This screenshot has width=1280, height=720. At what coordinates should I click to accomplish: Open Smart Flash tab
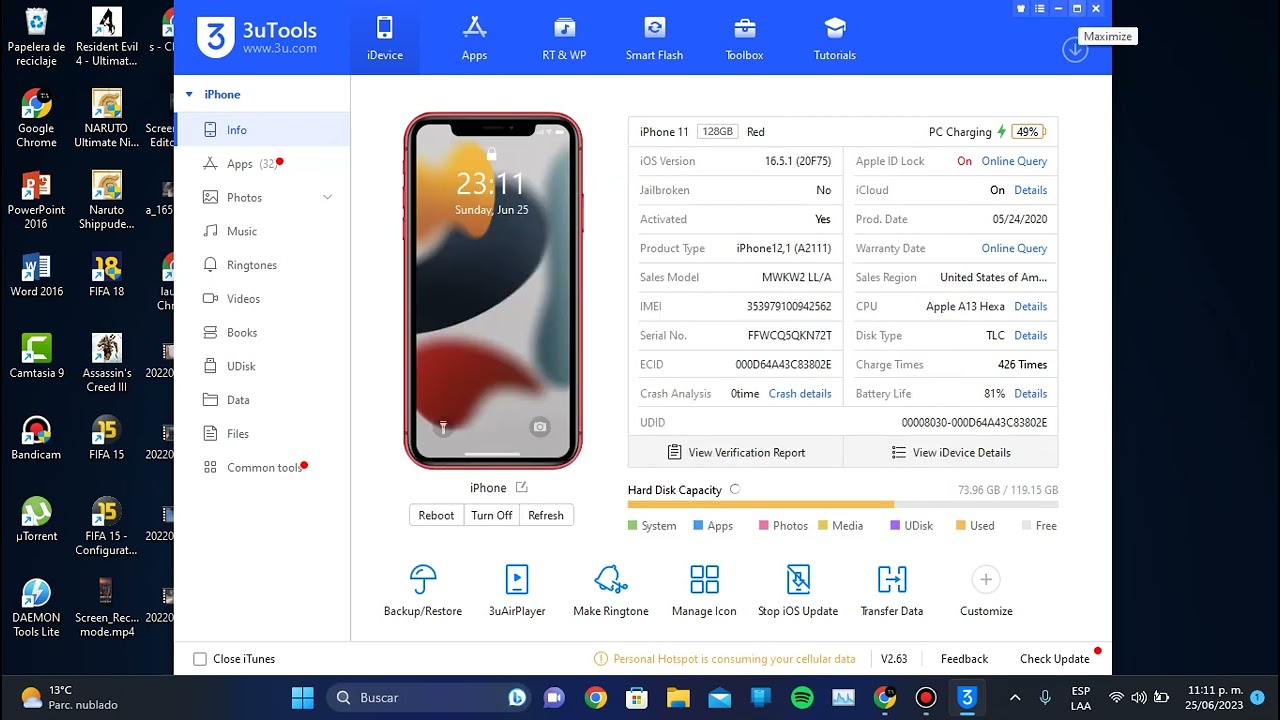pyautogui.click(x=654, y=38)
